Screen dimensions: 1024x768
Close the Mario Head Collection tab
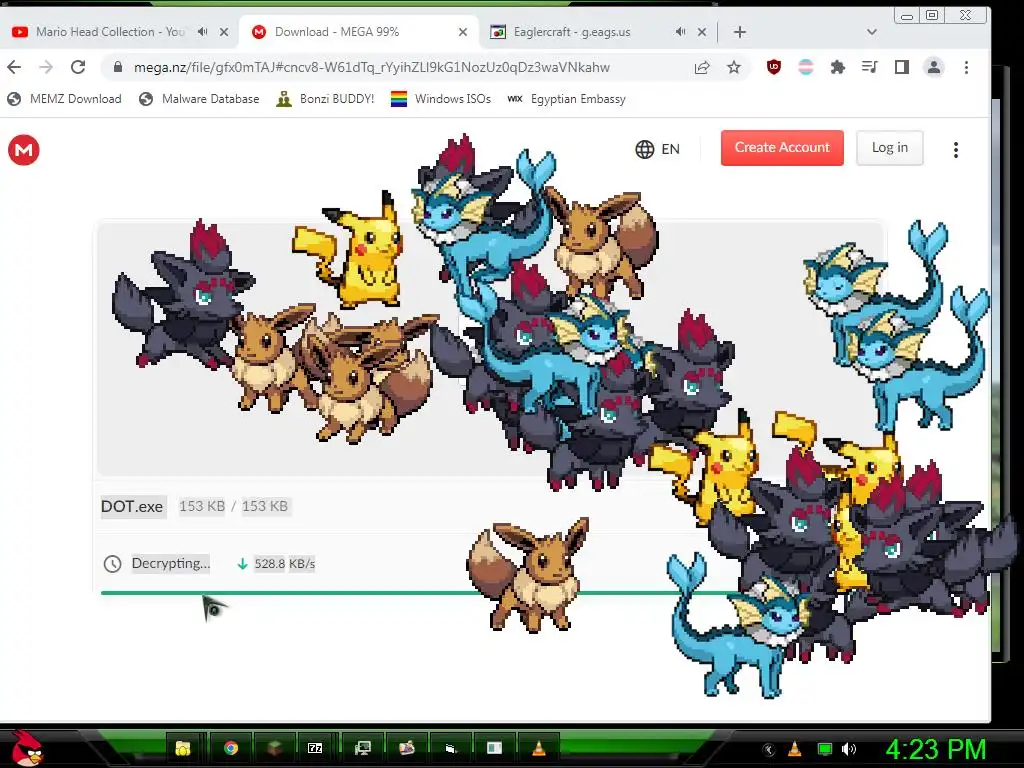[224, 31]
